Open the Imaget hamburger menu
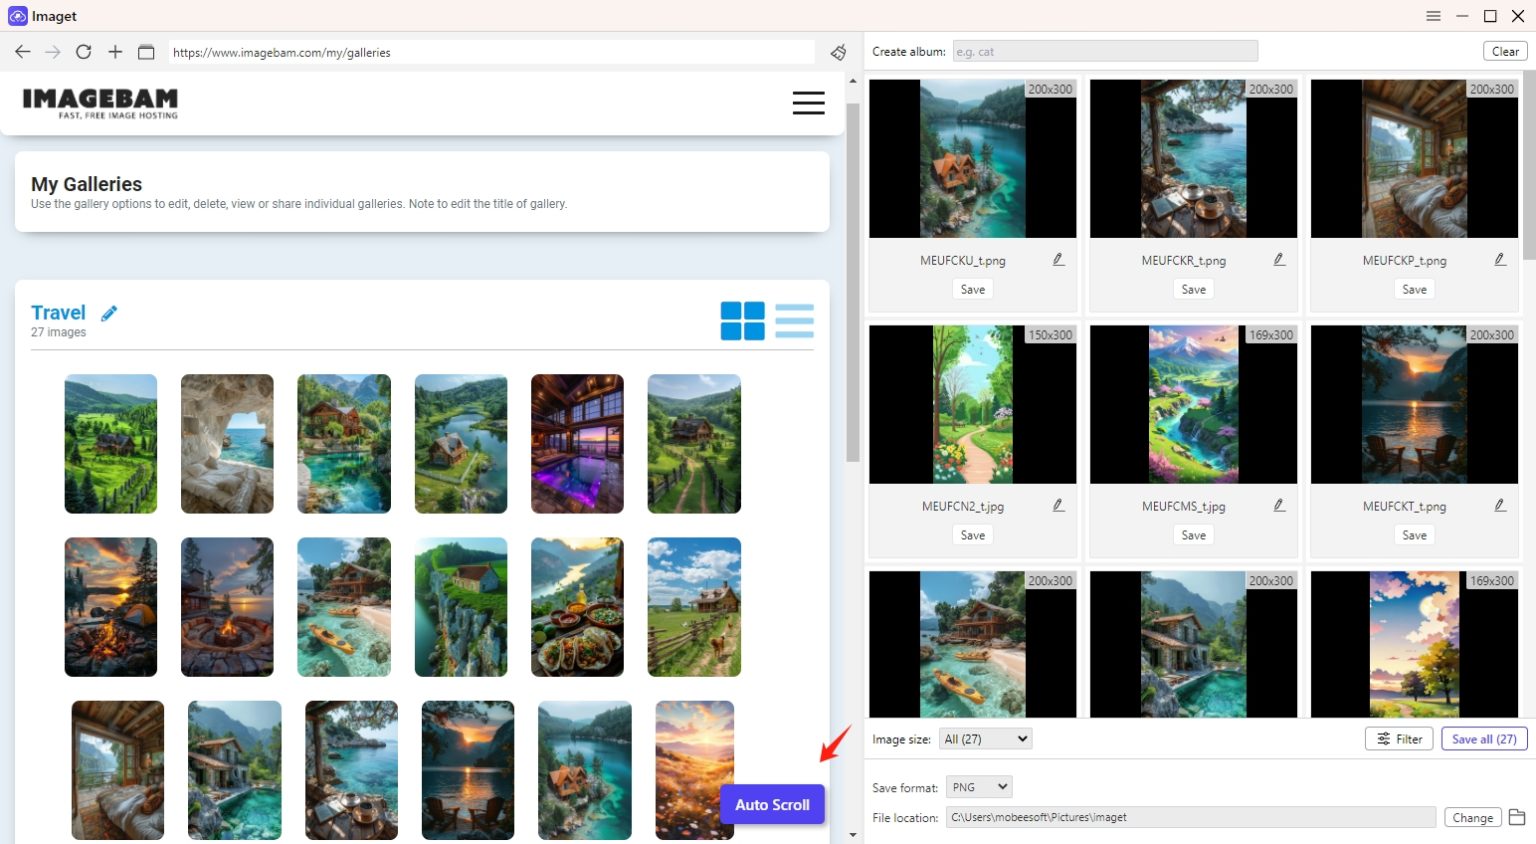Viewport: 1536px width, 844px height. point(1433,16)
